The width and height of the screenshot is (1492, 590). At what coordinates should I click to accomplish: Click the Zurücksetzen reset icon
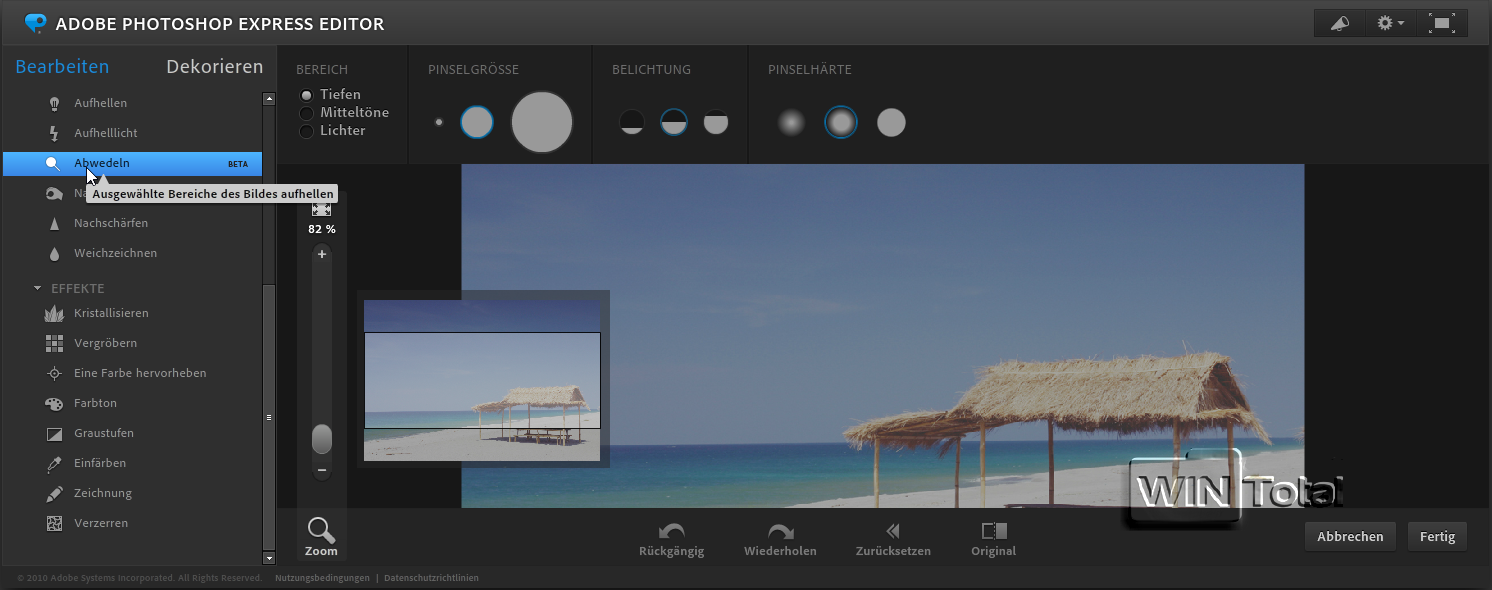point(893,531)
